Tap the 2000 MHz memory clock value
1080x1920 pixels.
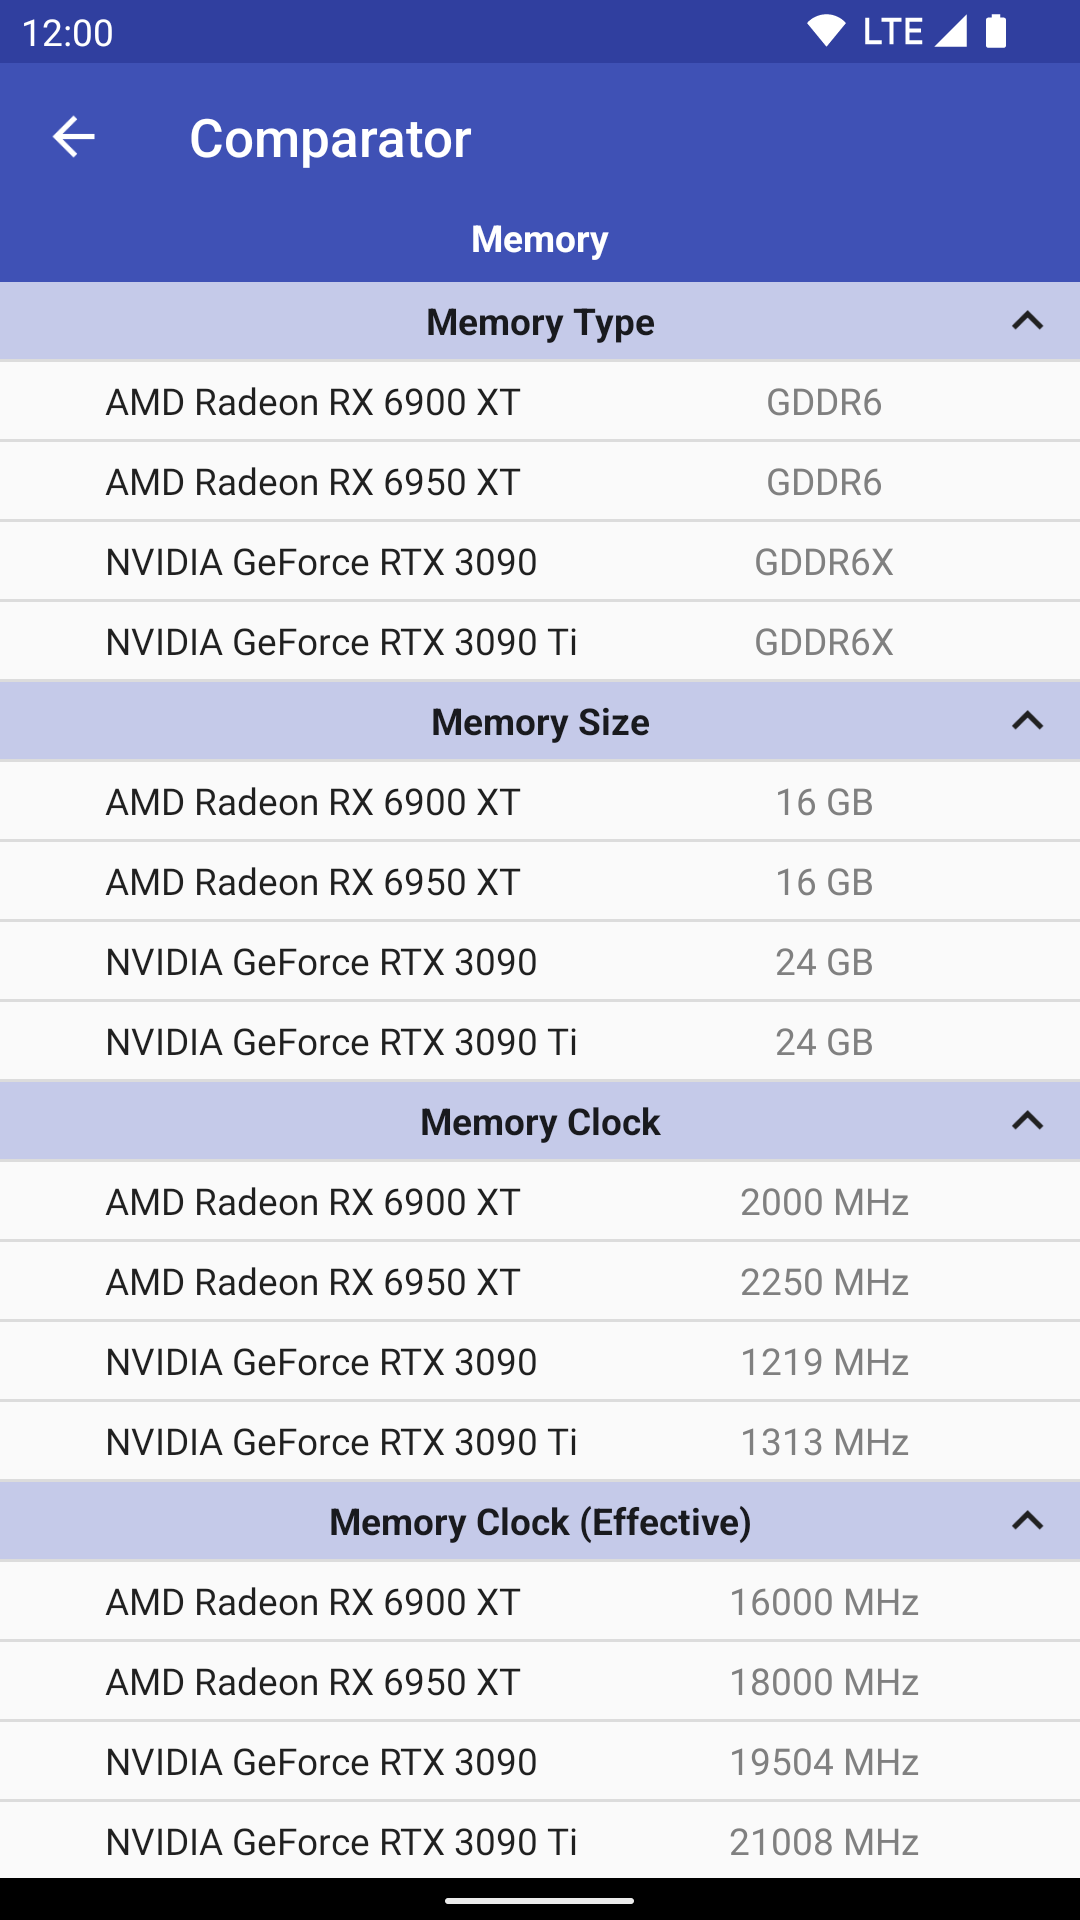[824, 1202]
